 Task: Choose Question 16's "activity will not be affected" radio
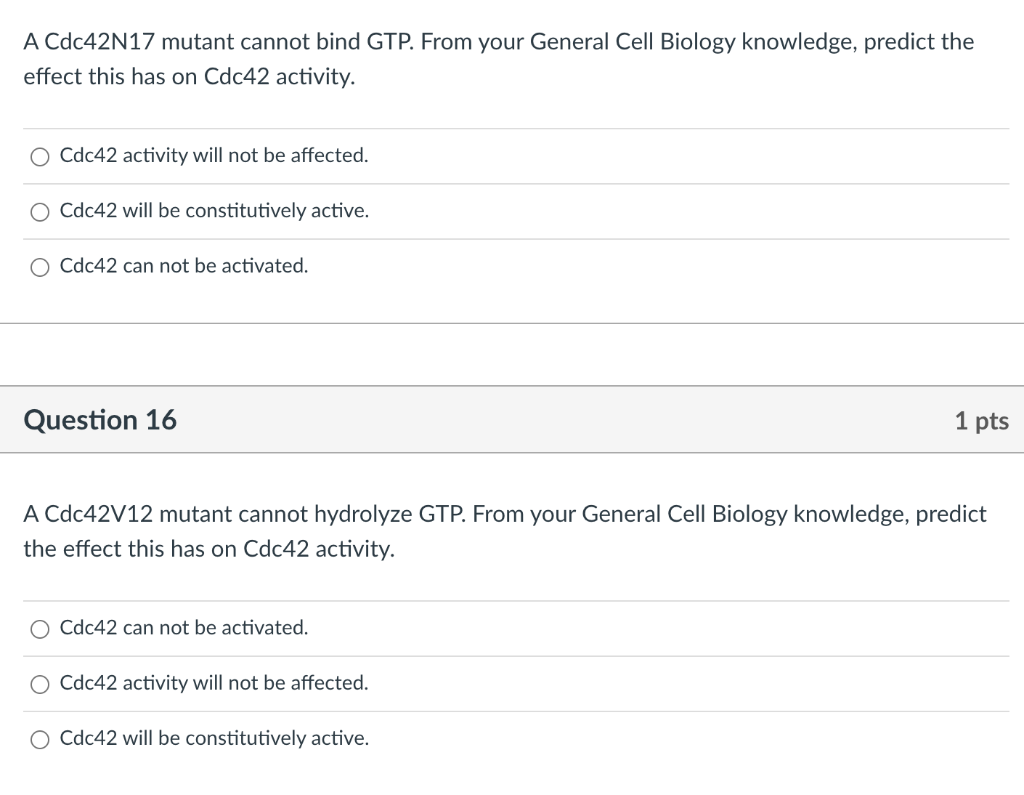pyautogui.click(x=40, y=684)
